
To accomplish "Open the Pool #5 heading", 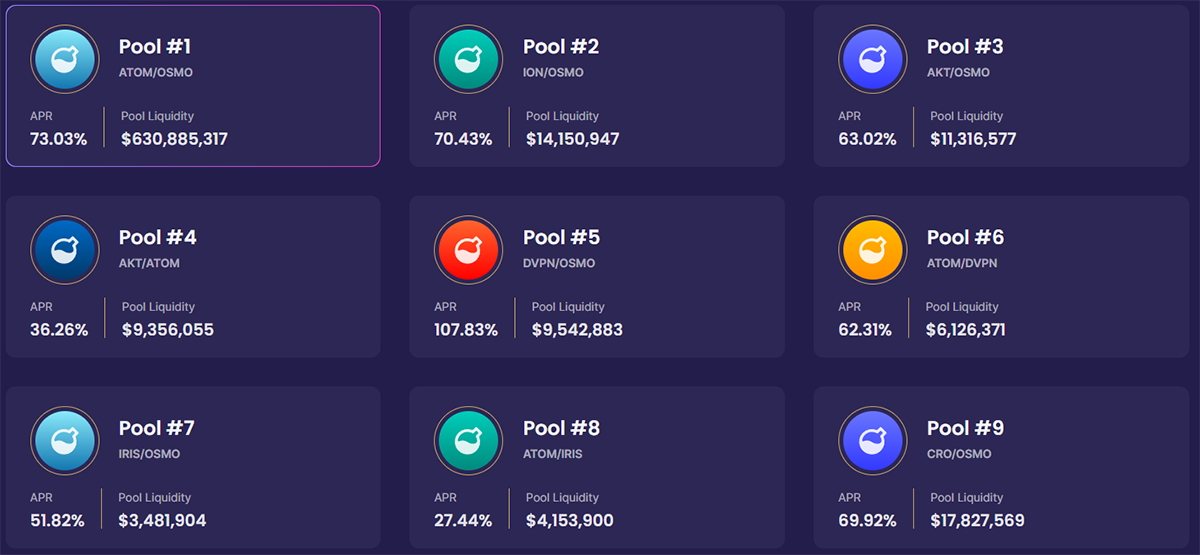I will point(561,238).
